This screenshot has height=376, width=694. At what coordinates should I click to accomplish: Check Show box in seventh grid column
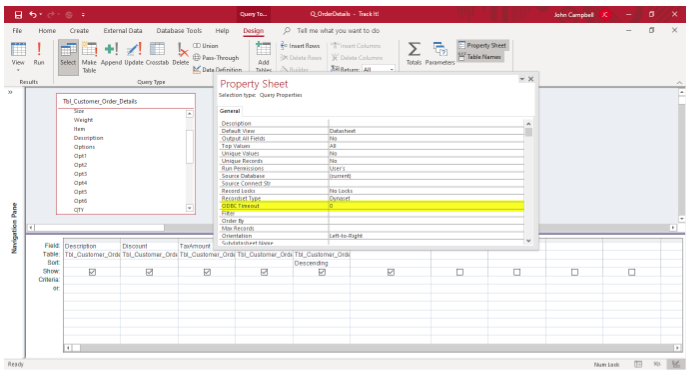click(x=459, y=272)
